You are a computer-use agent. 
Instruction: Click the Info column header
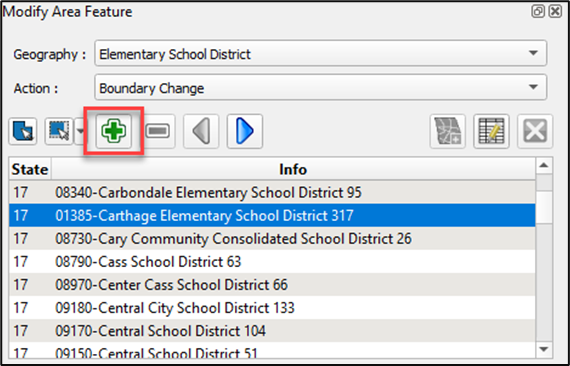[293, 169]
